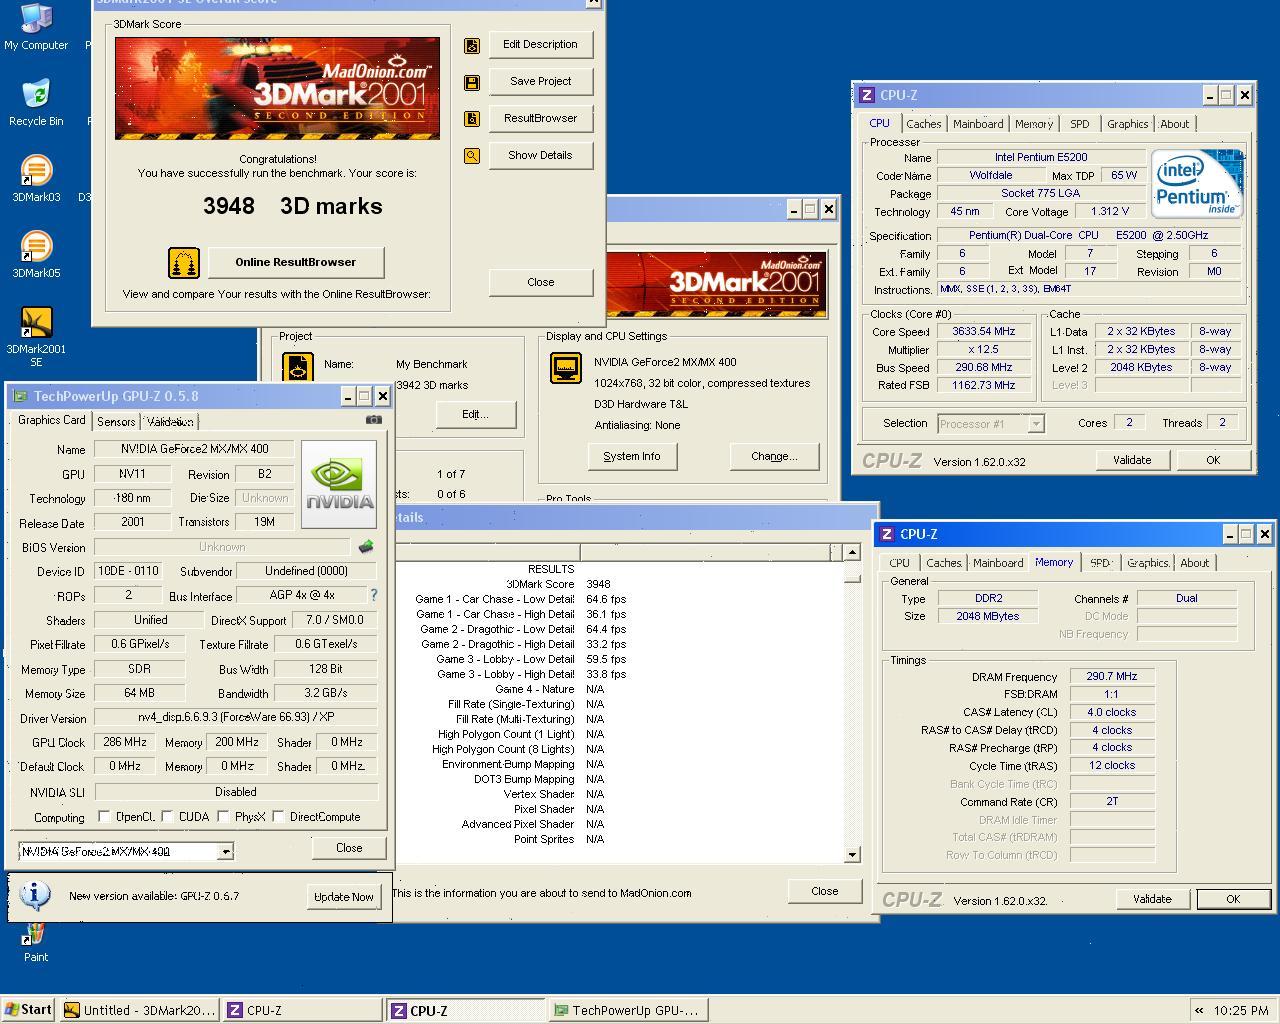This screenshot has height=1024, width=1280.
Task: Click the taskbar clock
Action: 1240,1011
